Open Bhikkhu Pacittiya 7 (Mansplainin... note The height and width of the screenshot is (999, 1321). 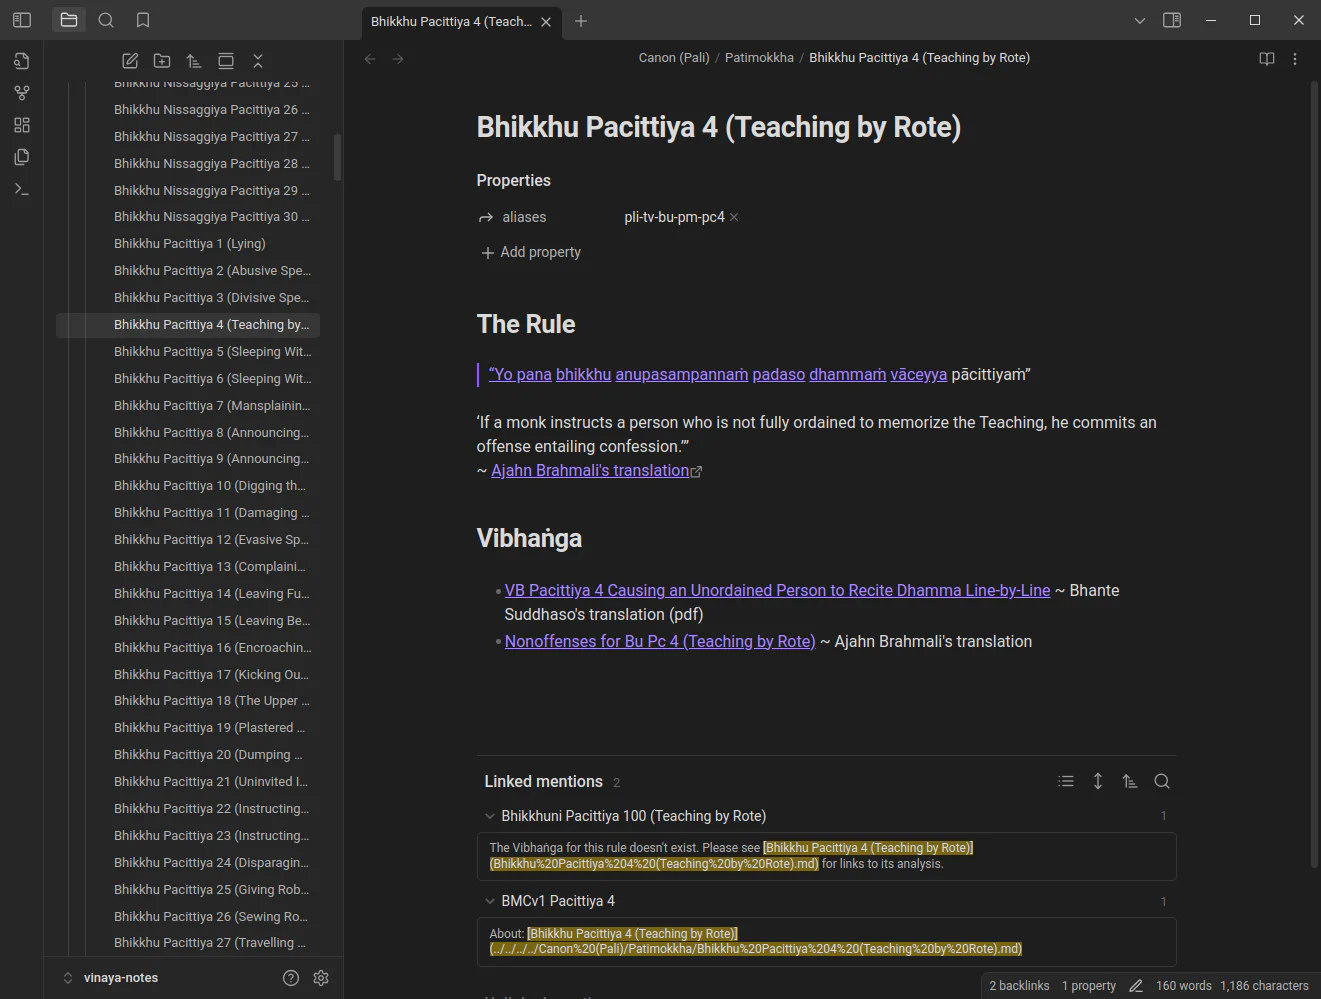click(x=188, y=406)
